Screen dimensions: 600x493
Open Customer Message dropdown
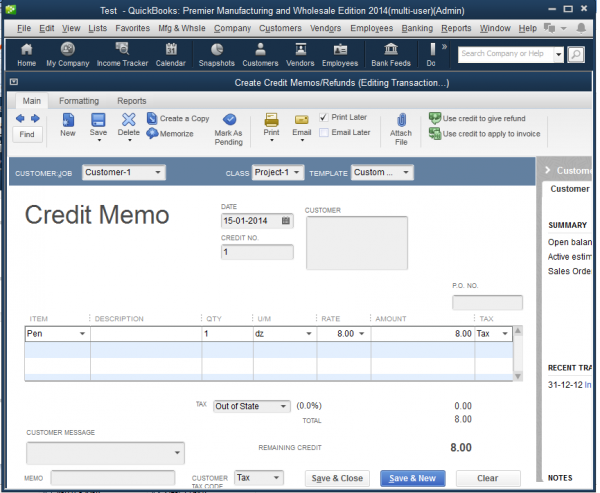177,452
